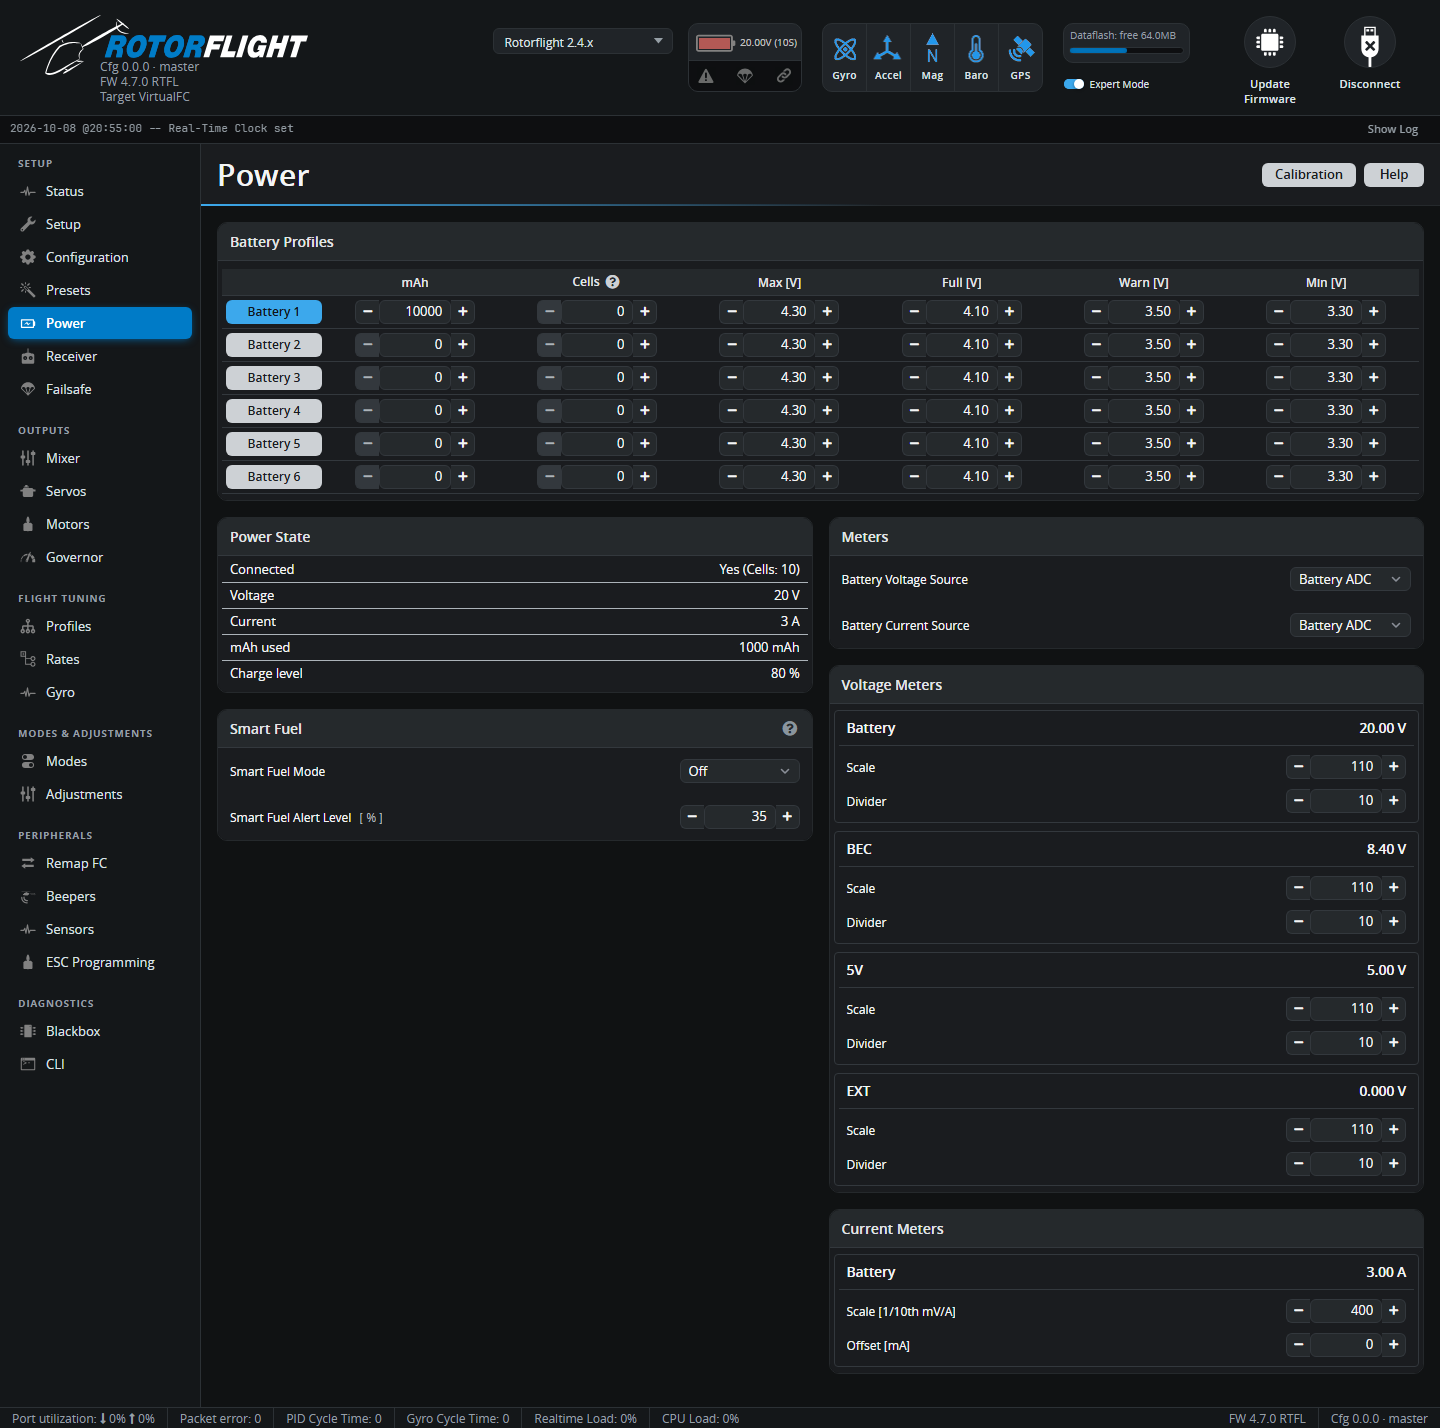Open Battery Current Source dropdown
This screenshot has height=1428, width=1440.
(1350, 625)
